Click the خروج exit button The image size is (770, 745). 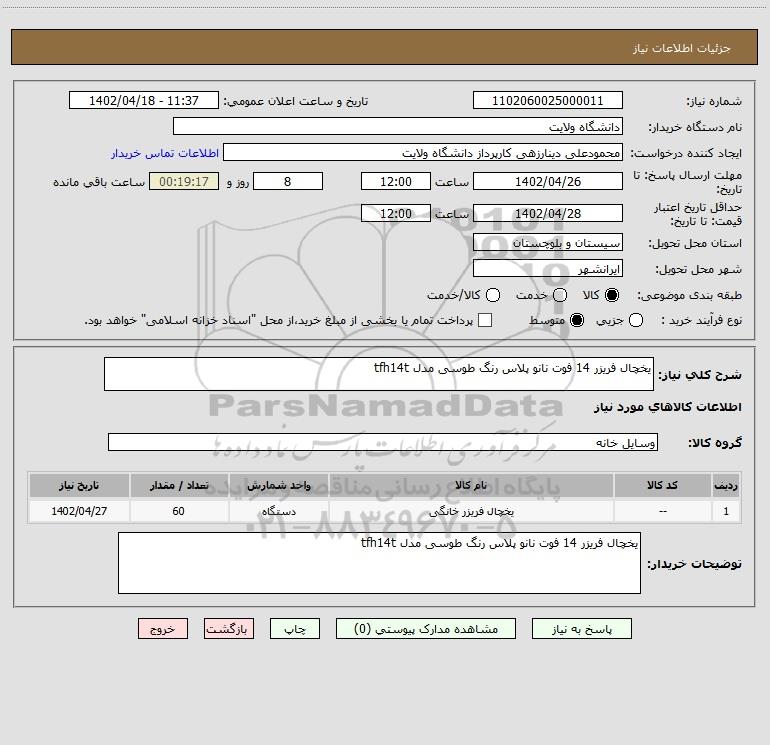[x=163, y=629]
